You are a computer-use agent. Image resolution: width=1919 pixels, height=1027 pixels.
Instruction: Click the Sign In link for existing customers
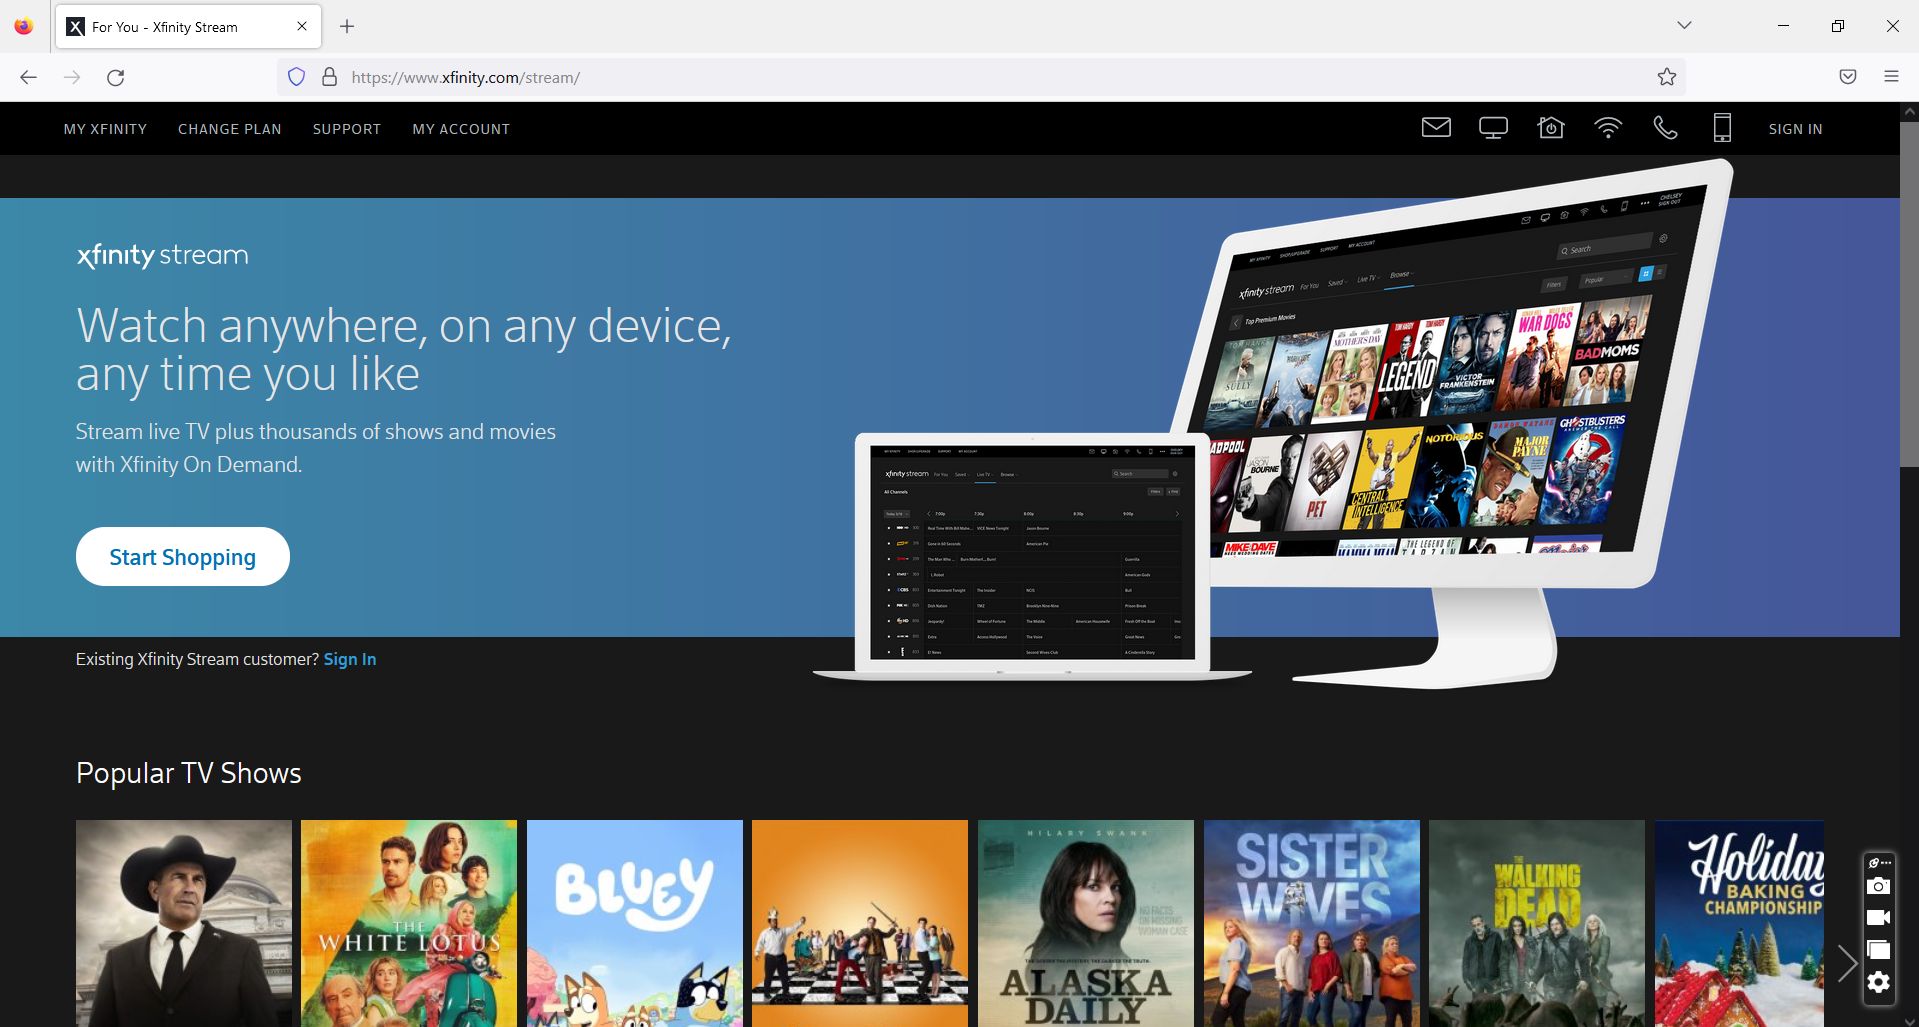(349, 658)
